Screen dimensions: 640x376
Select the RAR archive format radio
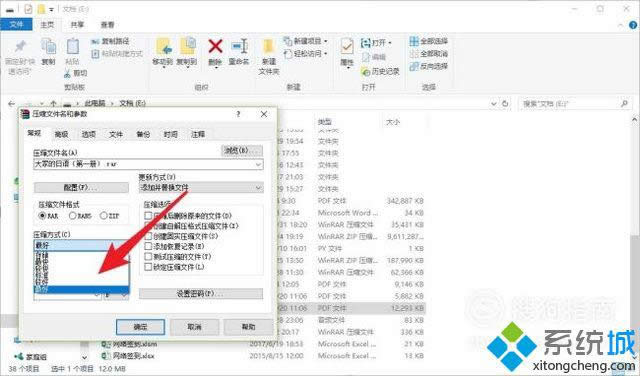42,216
